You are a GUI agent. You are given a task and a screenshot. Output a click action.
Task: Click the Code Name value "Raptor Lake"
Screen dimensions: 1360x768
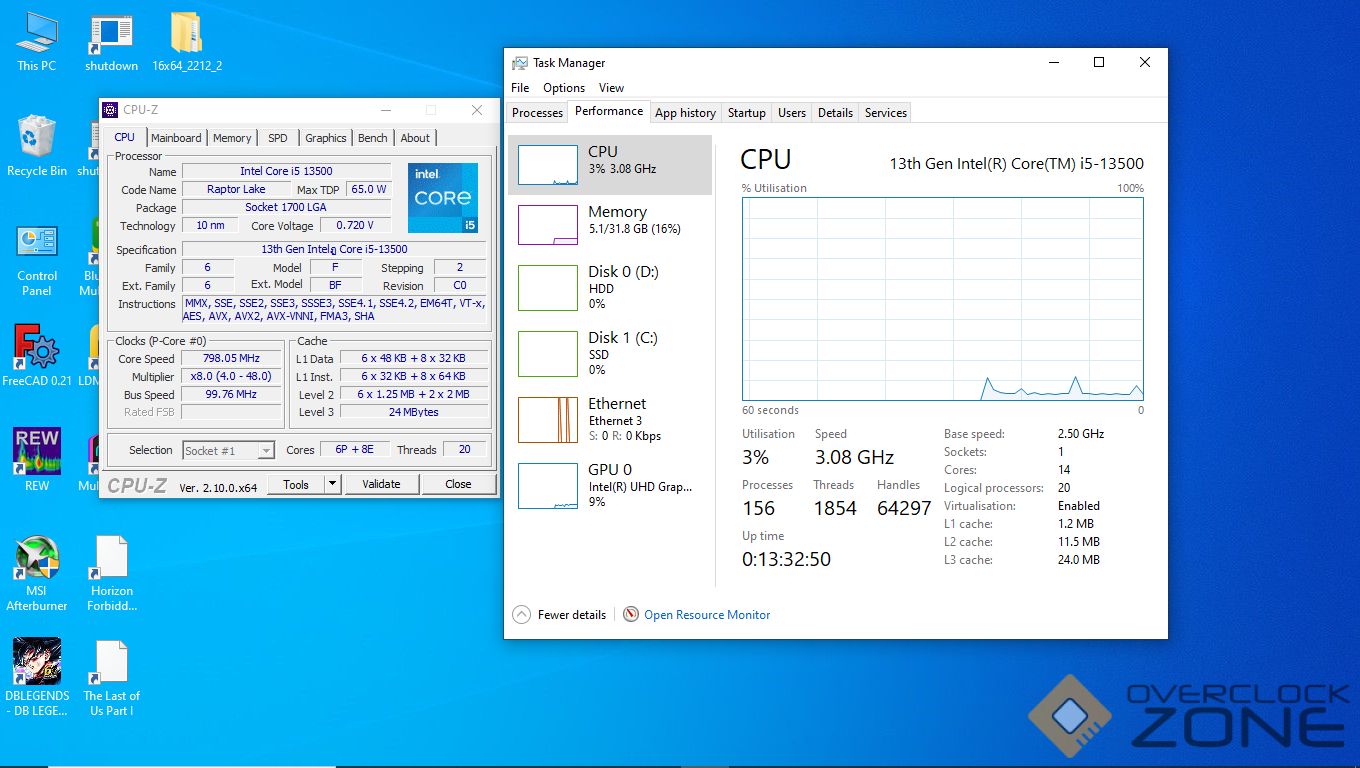[x=236, y=189]
